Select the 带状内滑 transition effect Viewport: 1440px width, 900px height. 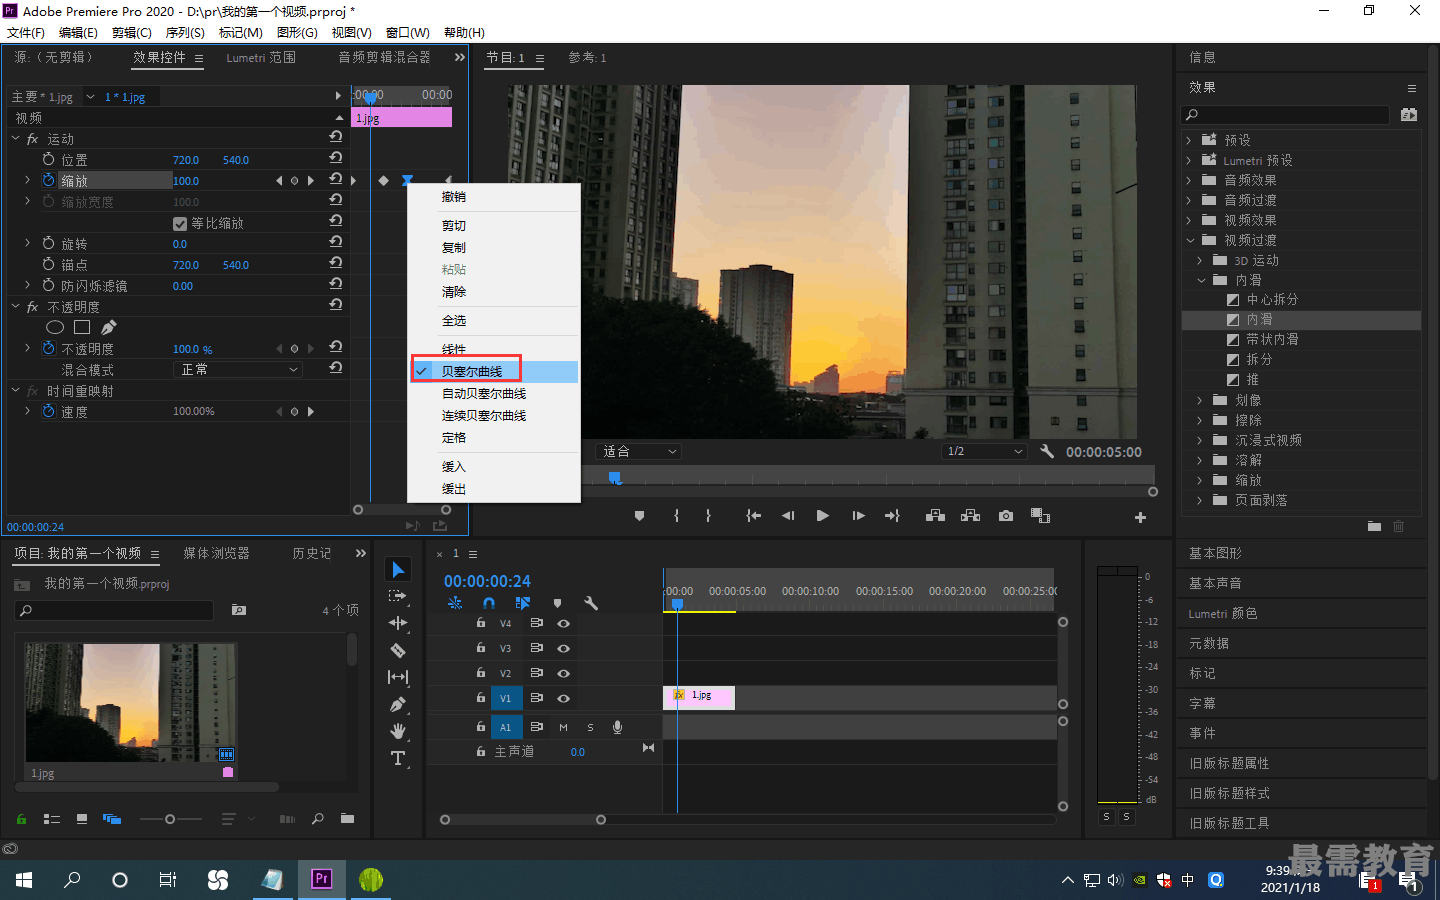[1272, 339]
